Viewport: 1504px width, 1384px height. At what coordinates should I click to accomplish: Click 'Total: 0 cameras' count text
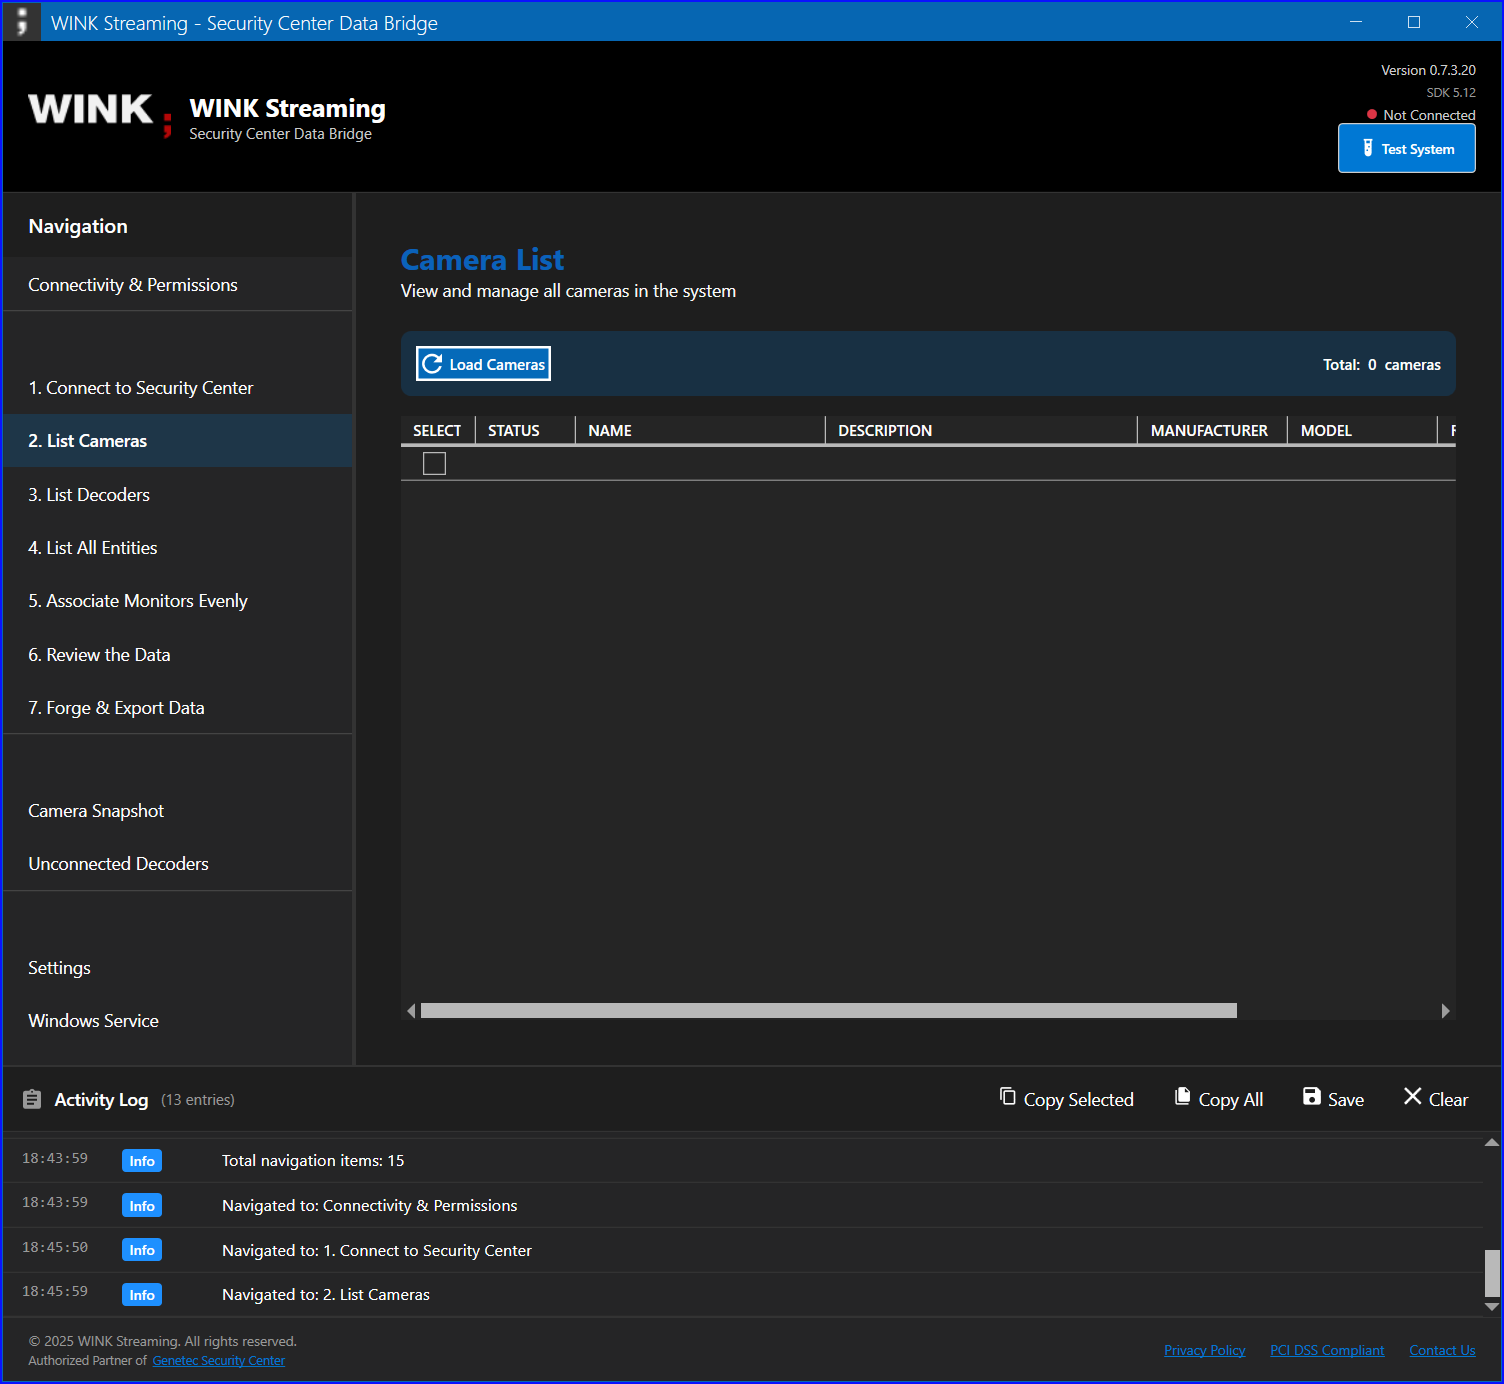1382,365
